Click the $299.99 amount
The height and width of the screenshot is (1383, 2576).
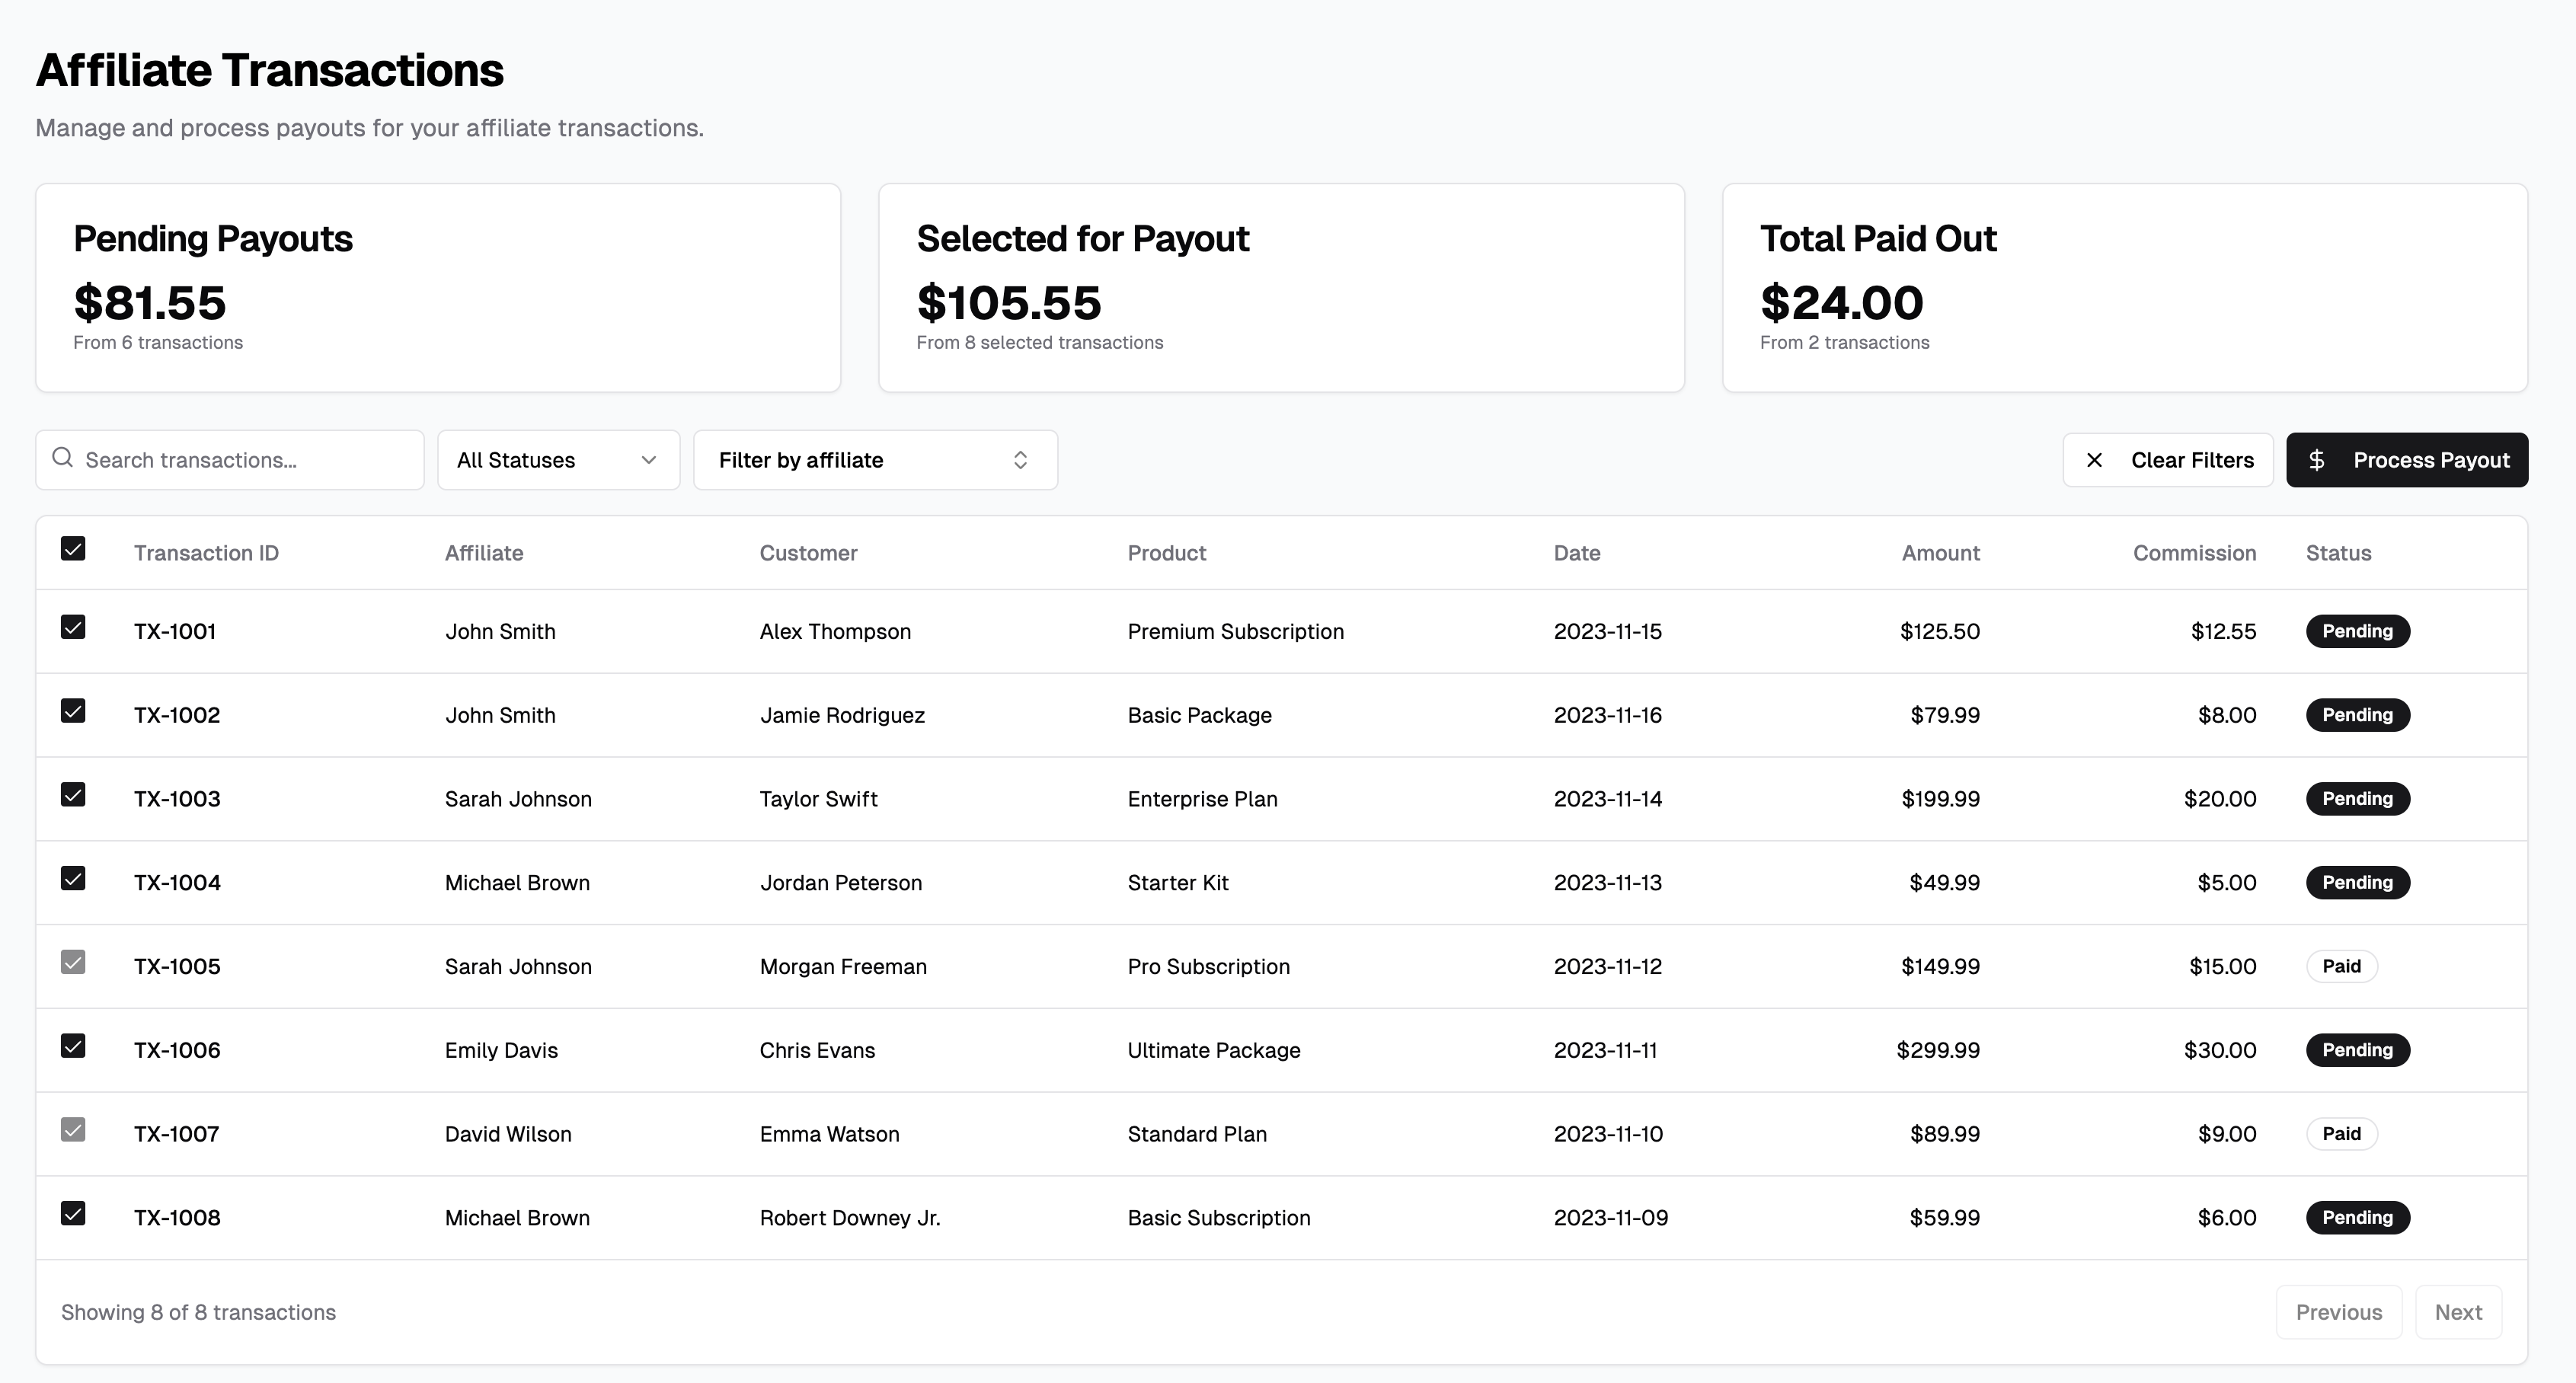pos(1938,1050)
